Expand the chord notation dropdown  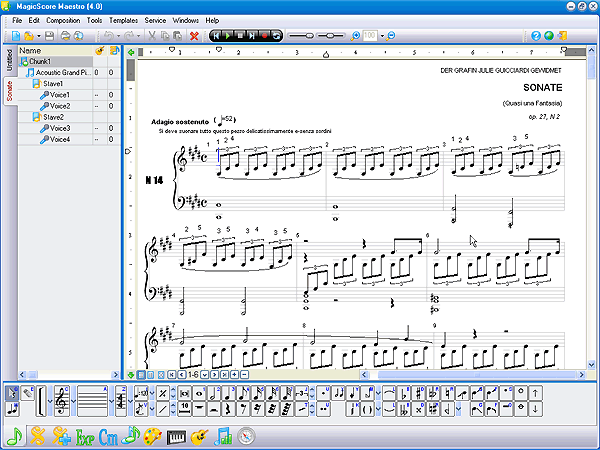[130, 401]
